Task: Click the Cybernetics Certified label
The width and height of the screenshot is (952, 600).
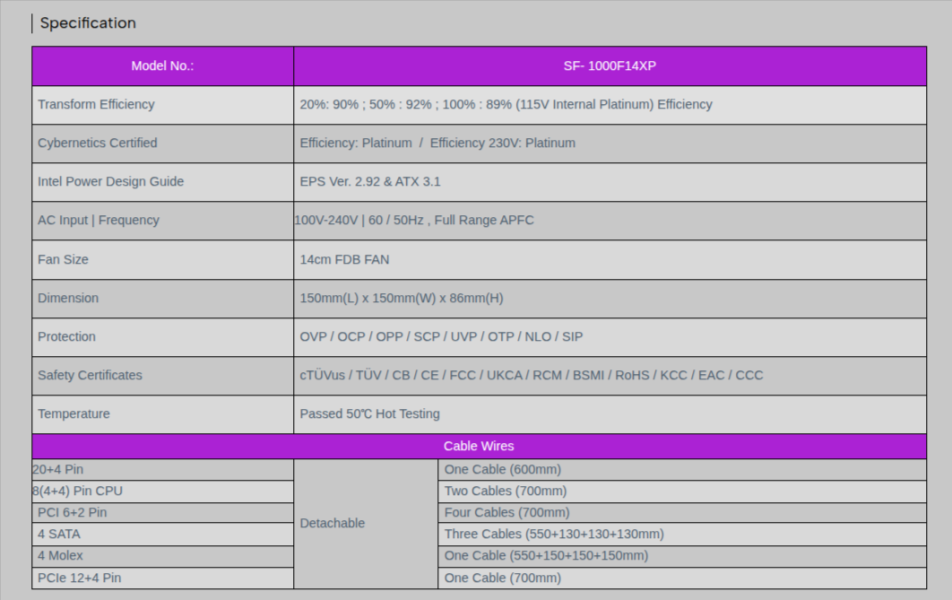Action: click(97, 143)
